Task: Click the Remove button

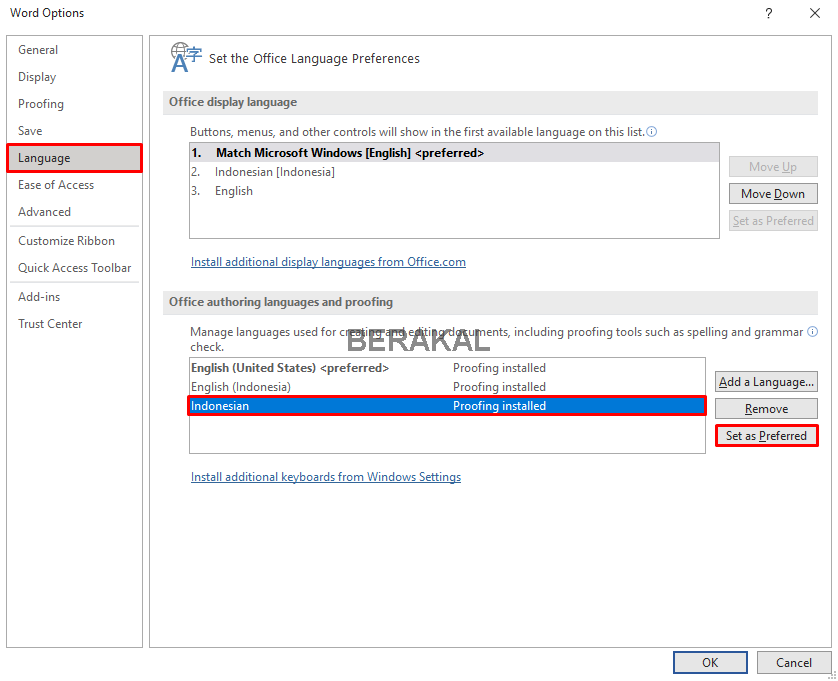Action: click(766, 409)
